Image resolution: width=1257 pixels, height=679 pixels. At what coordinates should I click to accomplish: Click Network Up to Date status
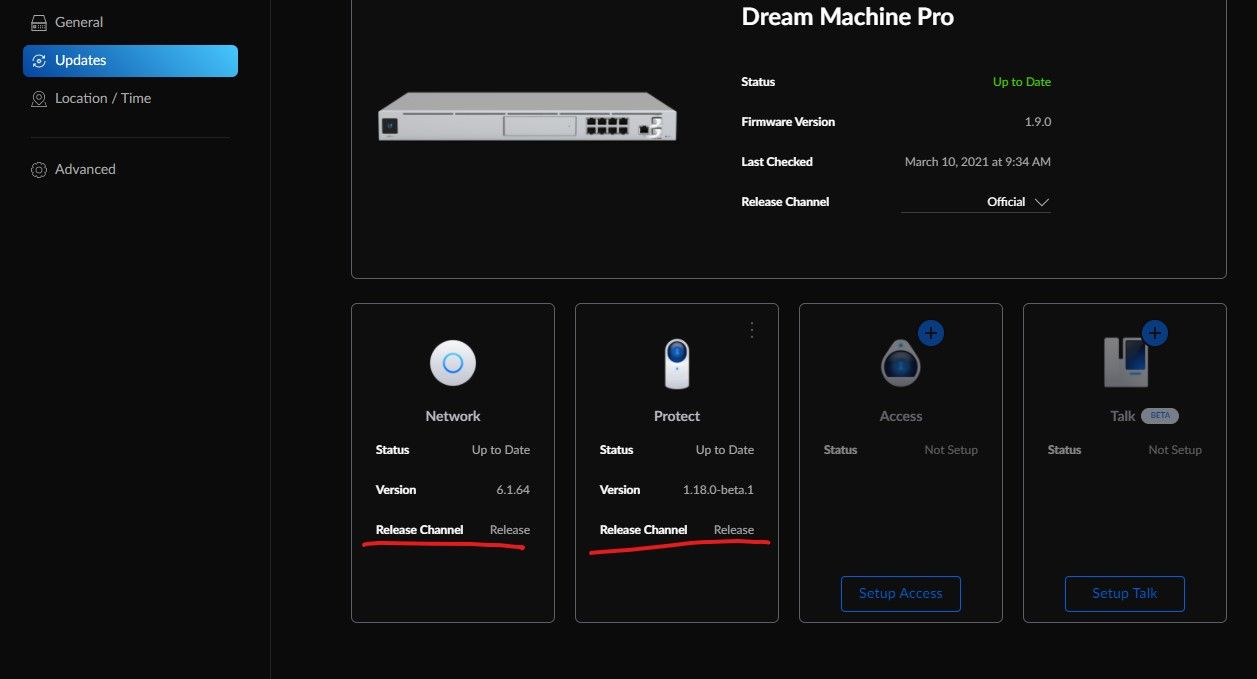click(x=501, y=450)
